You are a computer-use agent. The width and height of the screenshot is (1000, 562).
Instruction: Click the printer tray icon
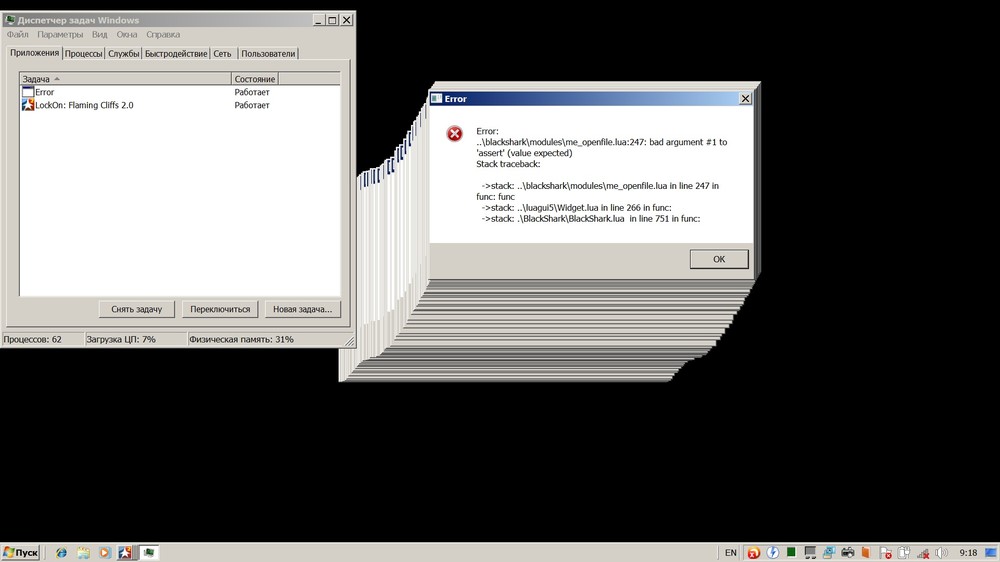click(848, 552)
